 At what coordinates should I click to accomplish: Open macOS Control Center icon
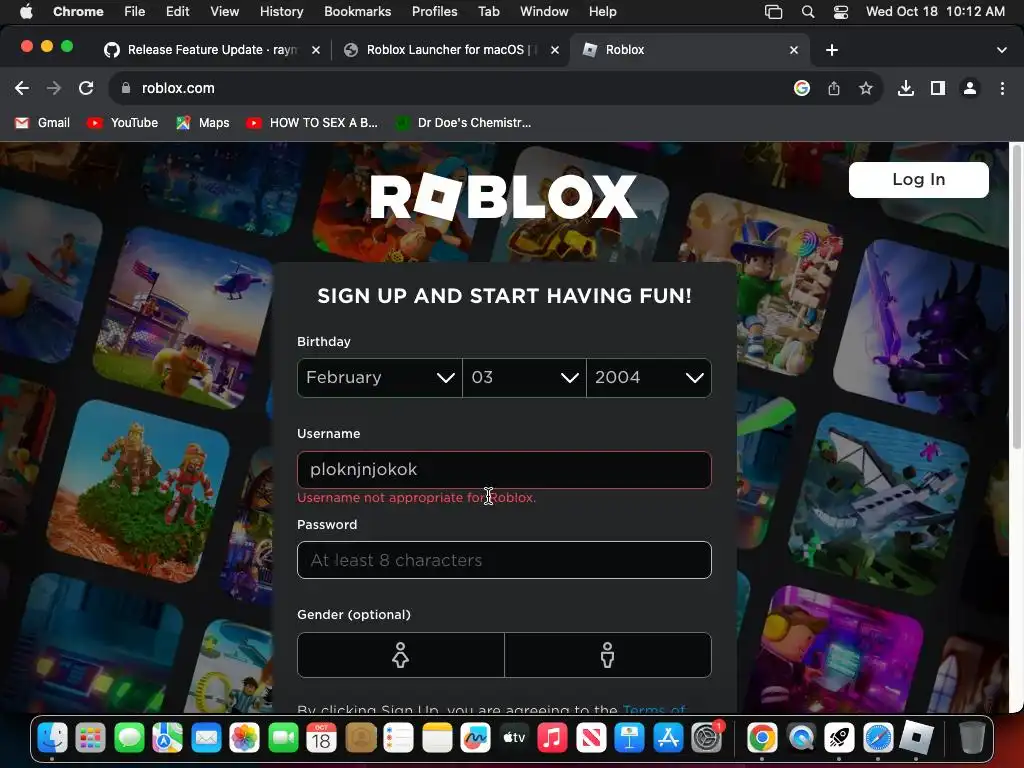(840, 12)
